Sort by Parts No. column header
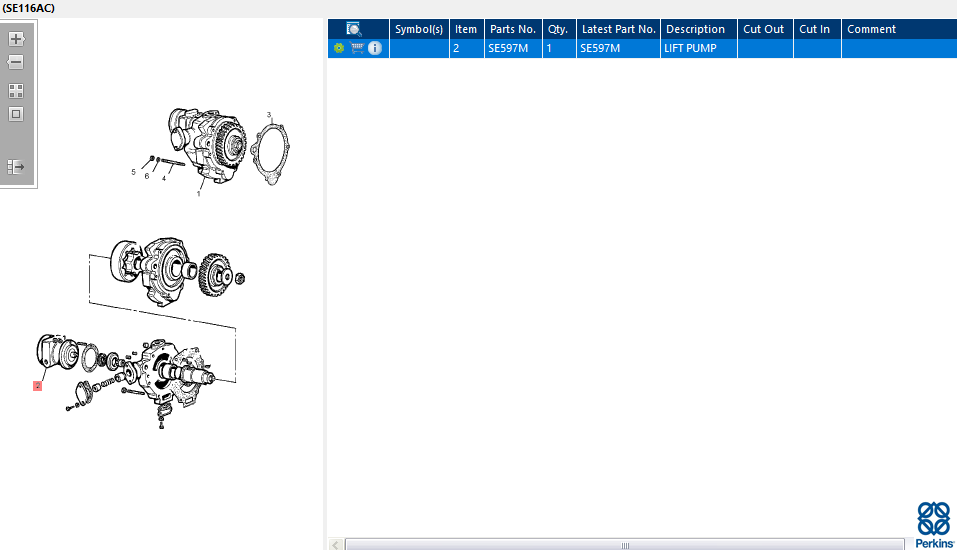Screen dimensions: 957x550 (x=513, y=29)
